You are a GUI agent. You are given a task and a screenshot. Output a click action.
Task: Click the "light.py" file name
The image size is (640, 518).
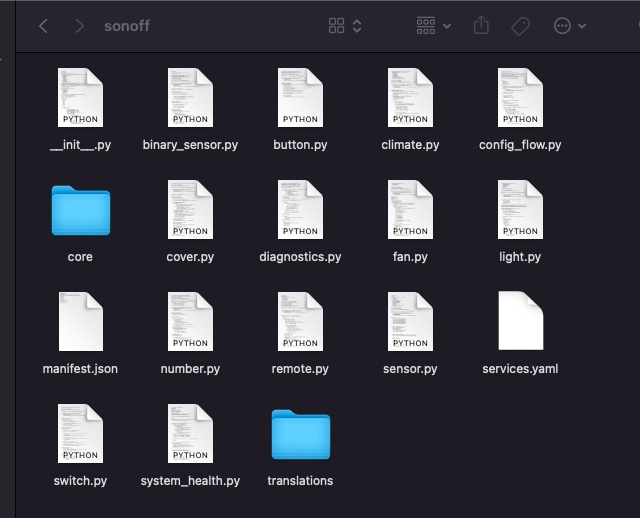520,257
